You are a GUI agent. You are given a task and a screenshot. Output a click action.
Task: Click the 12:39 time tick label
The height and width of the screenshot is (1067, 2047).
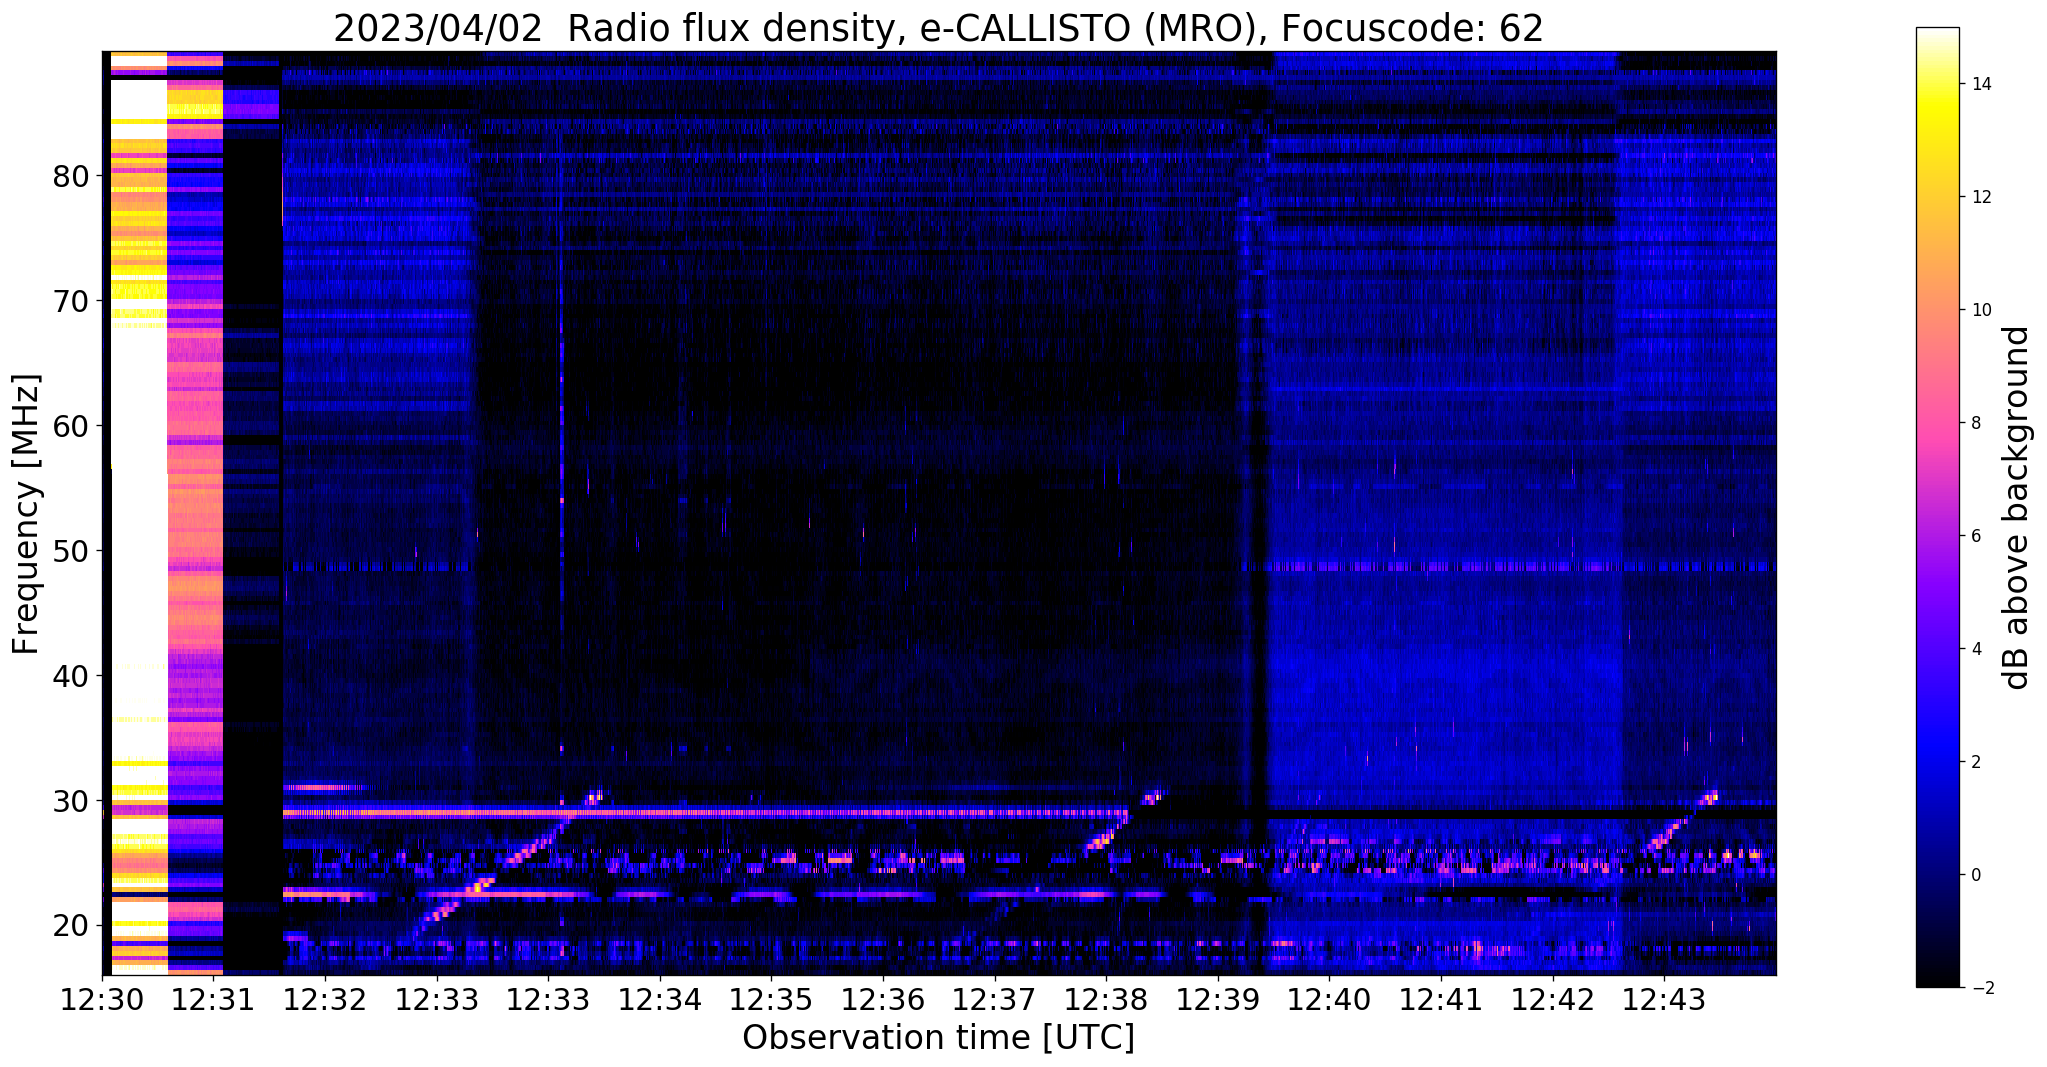[1217, 999]
